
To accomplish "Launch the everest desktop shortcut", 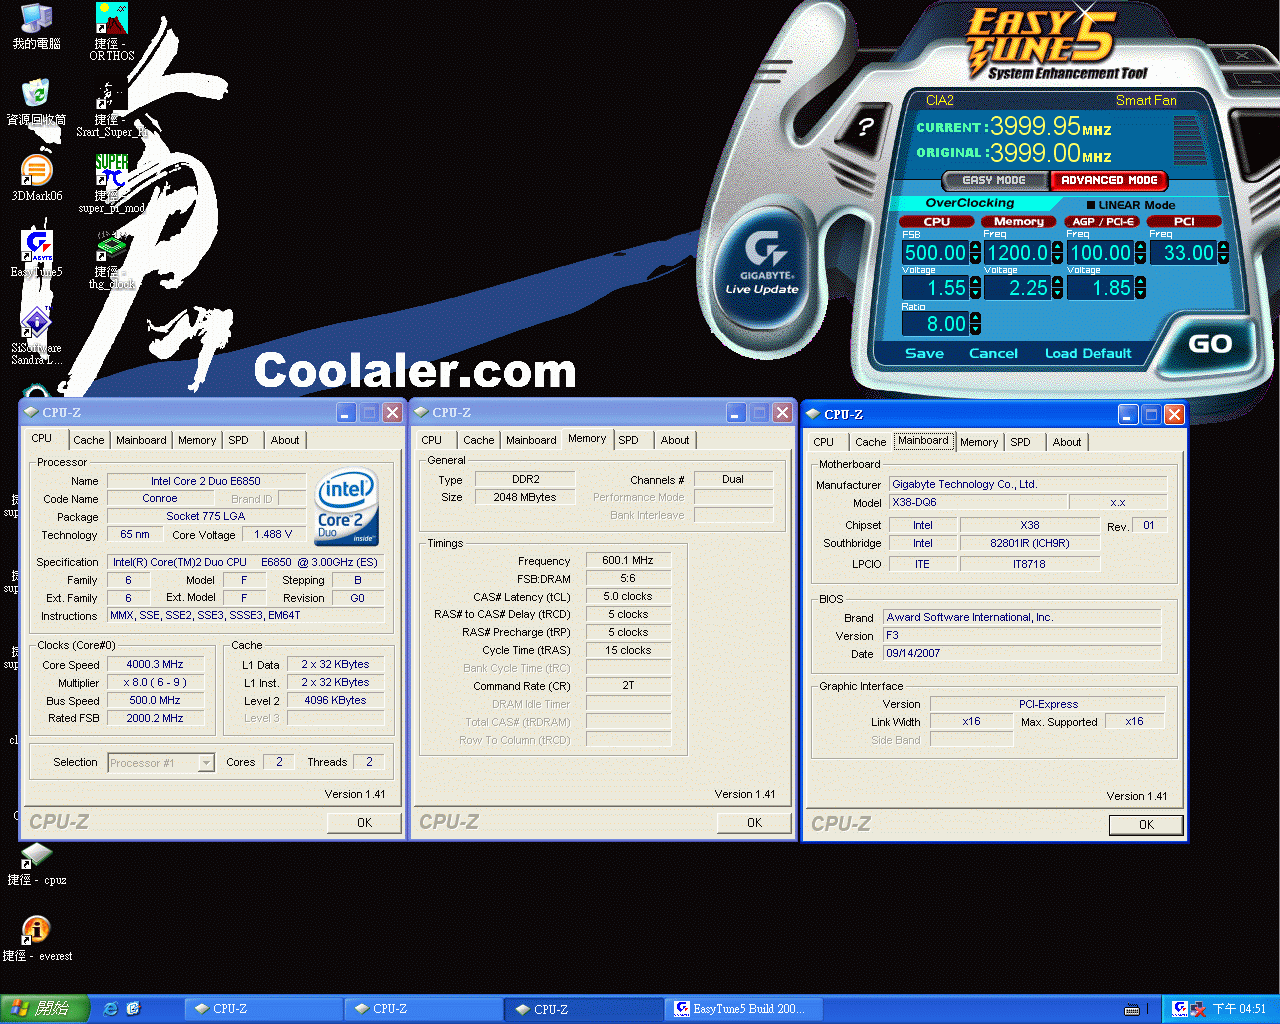I will 37,939.
